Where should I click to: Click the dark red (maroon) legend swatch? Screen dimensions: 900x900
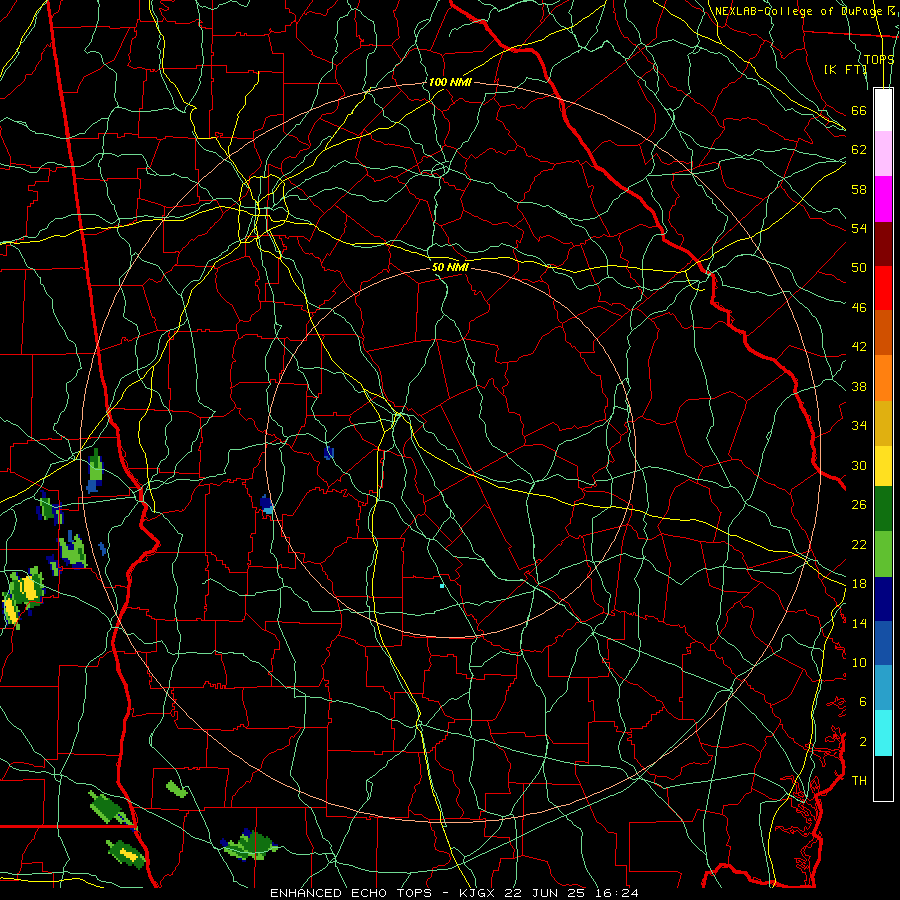(x=883, y=243)
